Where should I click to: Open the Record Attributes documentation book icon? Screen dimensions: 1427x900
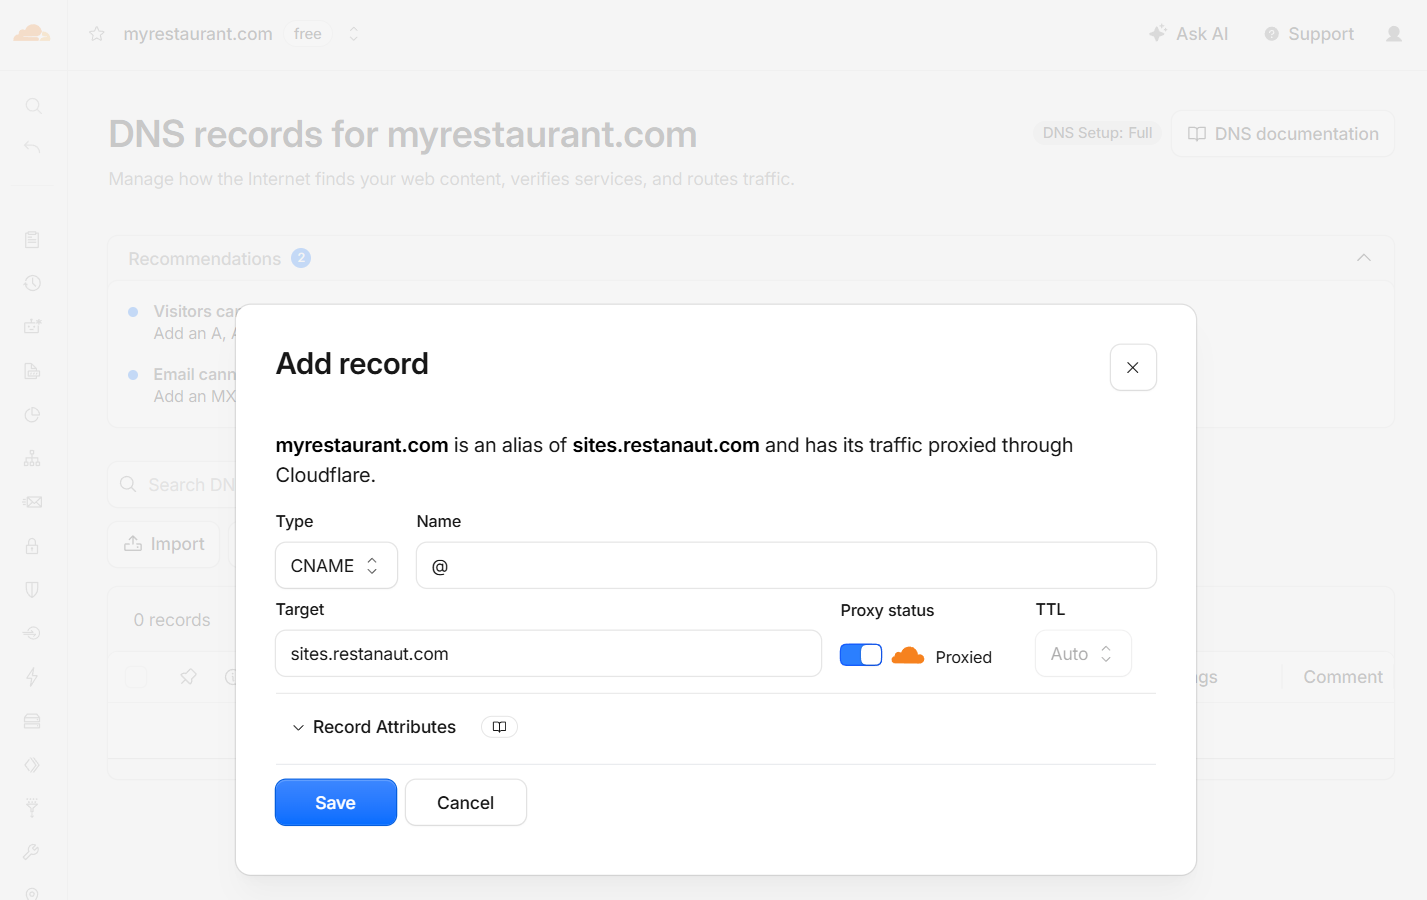(499, 727)
